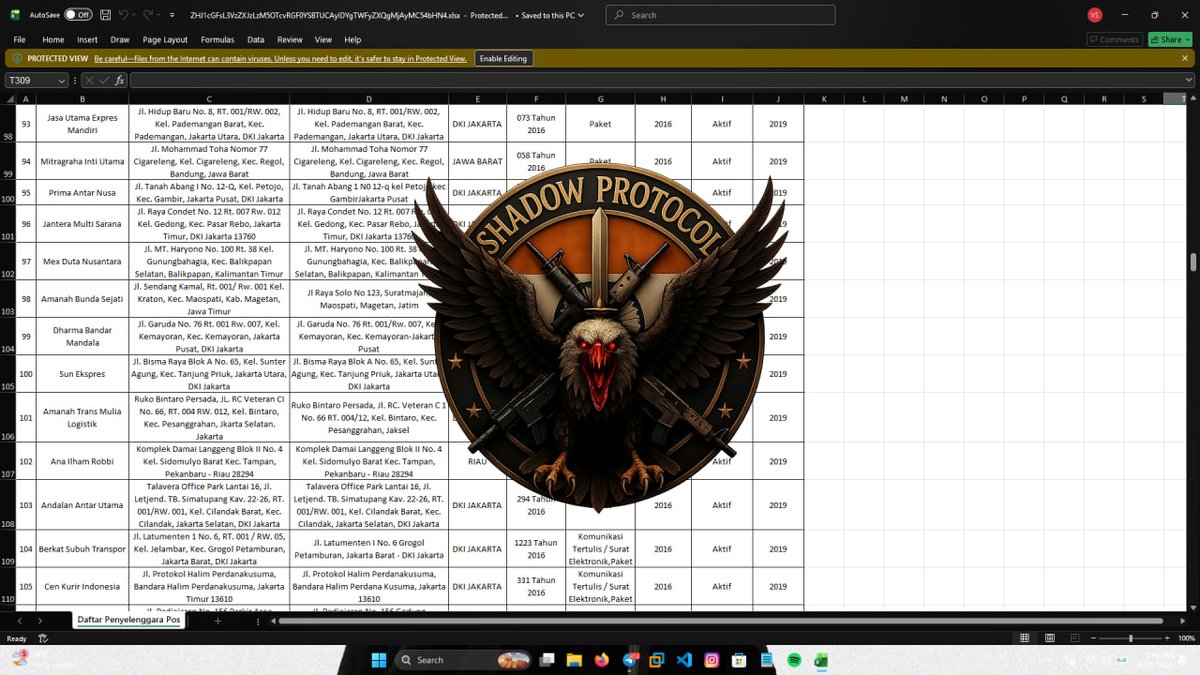Click cell 'Cen Kurir Indonesia'
This screenshot has height=675, width=1200.
[83, 586]
